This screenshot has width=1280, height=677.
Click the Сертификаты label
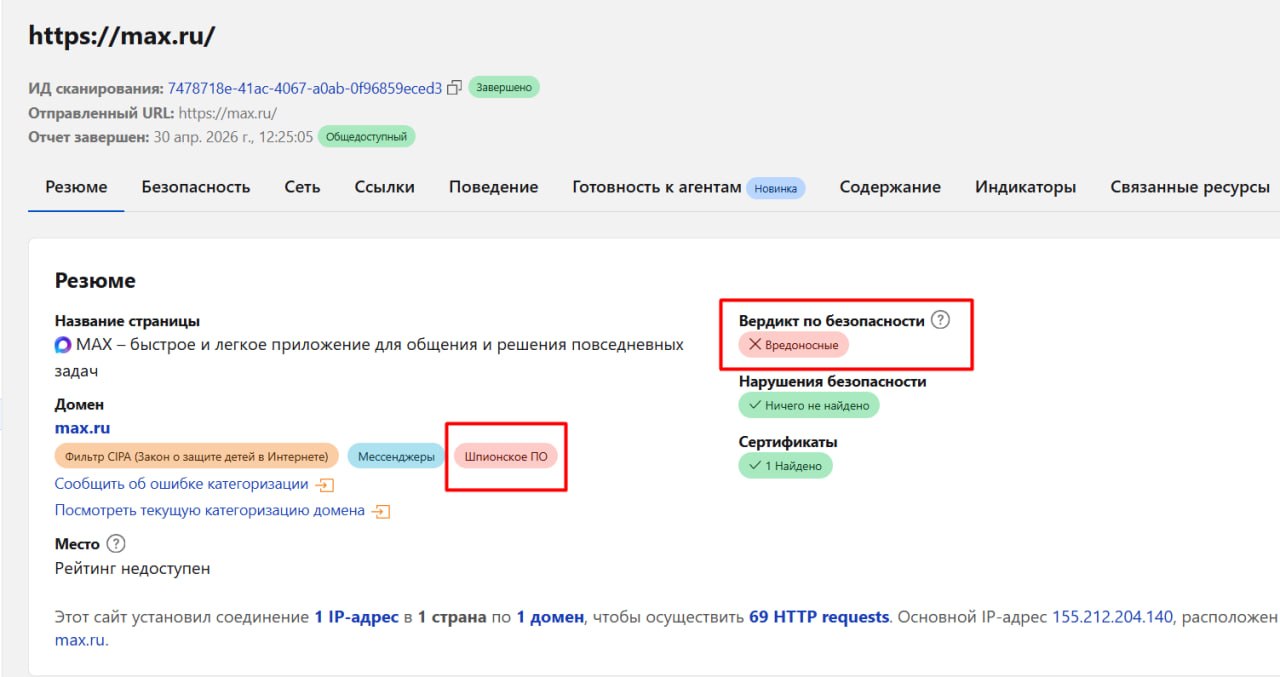tap(788, 441)
